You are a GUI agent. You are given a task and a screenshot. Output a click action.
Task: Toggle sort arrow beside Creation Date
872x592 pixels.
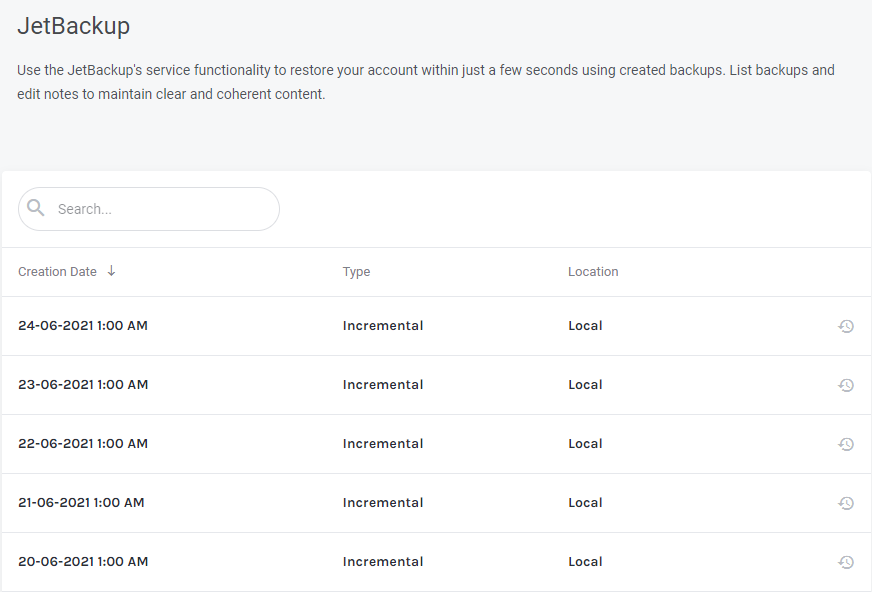click(111, 271)
